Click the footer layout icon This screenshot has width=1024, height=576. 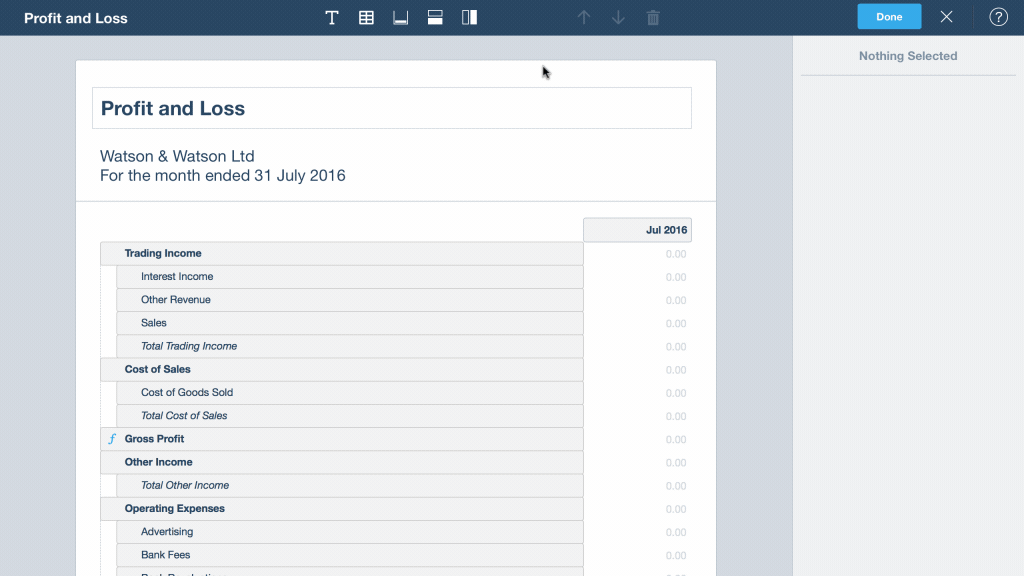coord(401,18)
